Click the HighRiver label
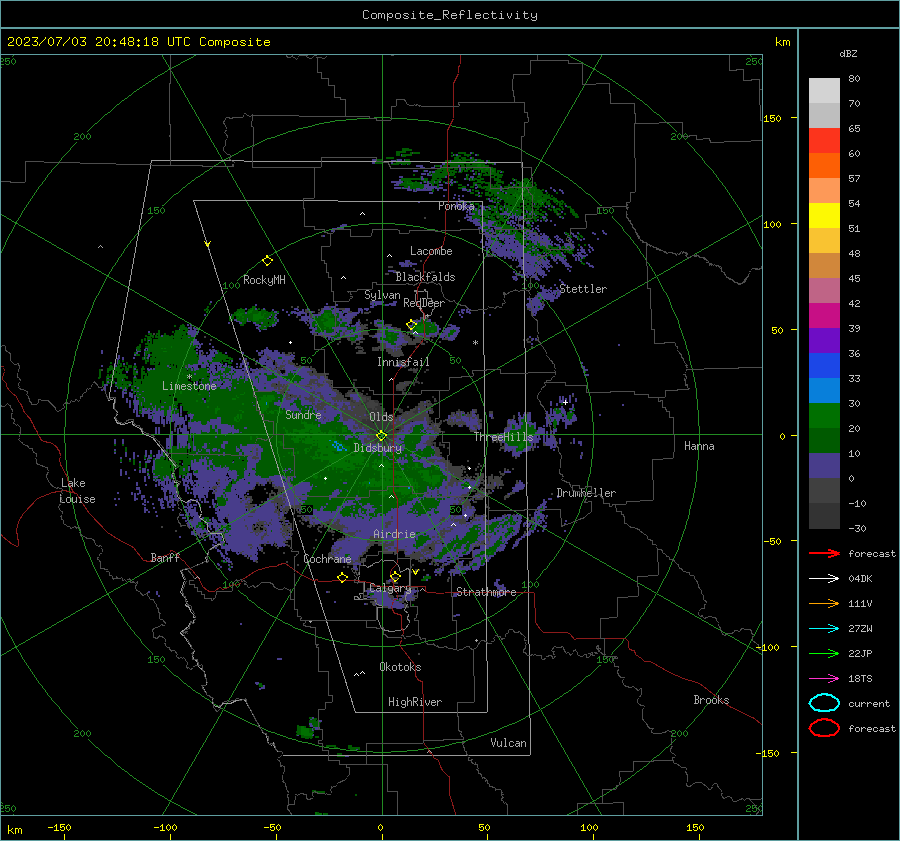 pos(415,703)
